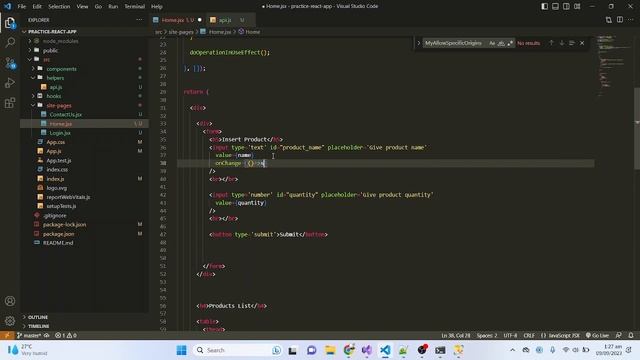Open the Help menu
Screen dimensions: 640x360
click(x=157, y=7)
